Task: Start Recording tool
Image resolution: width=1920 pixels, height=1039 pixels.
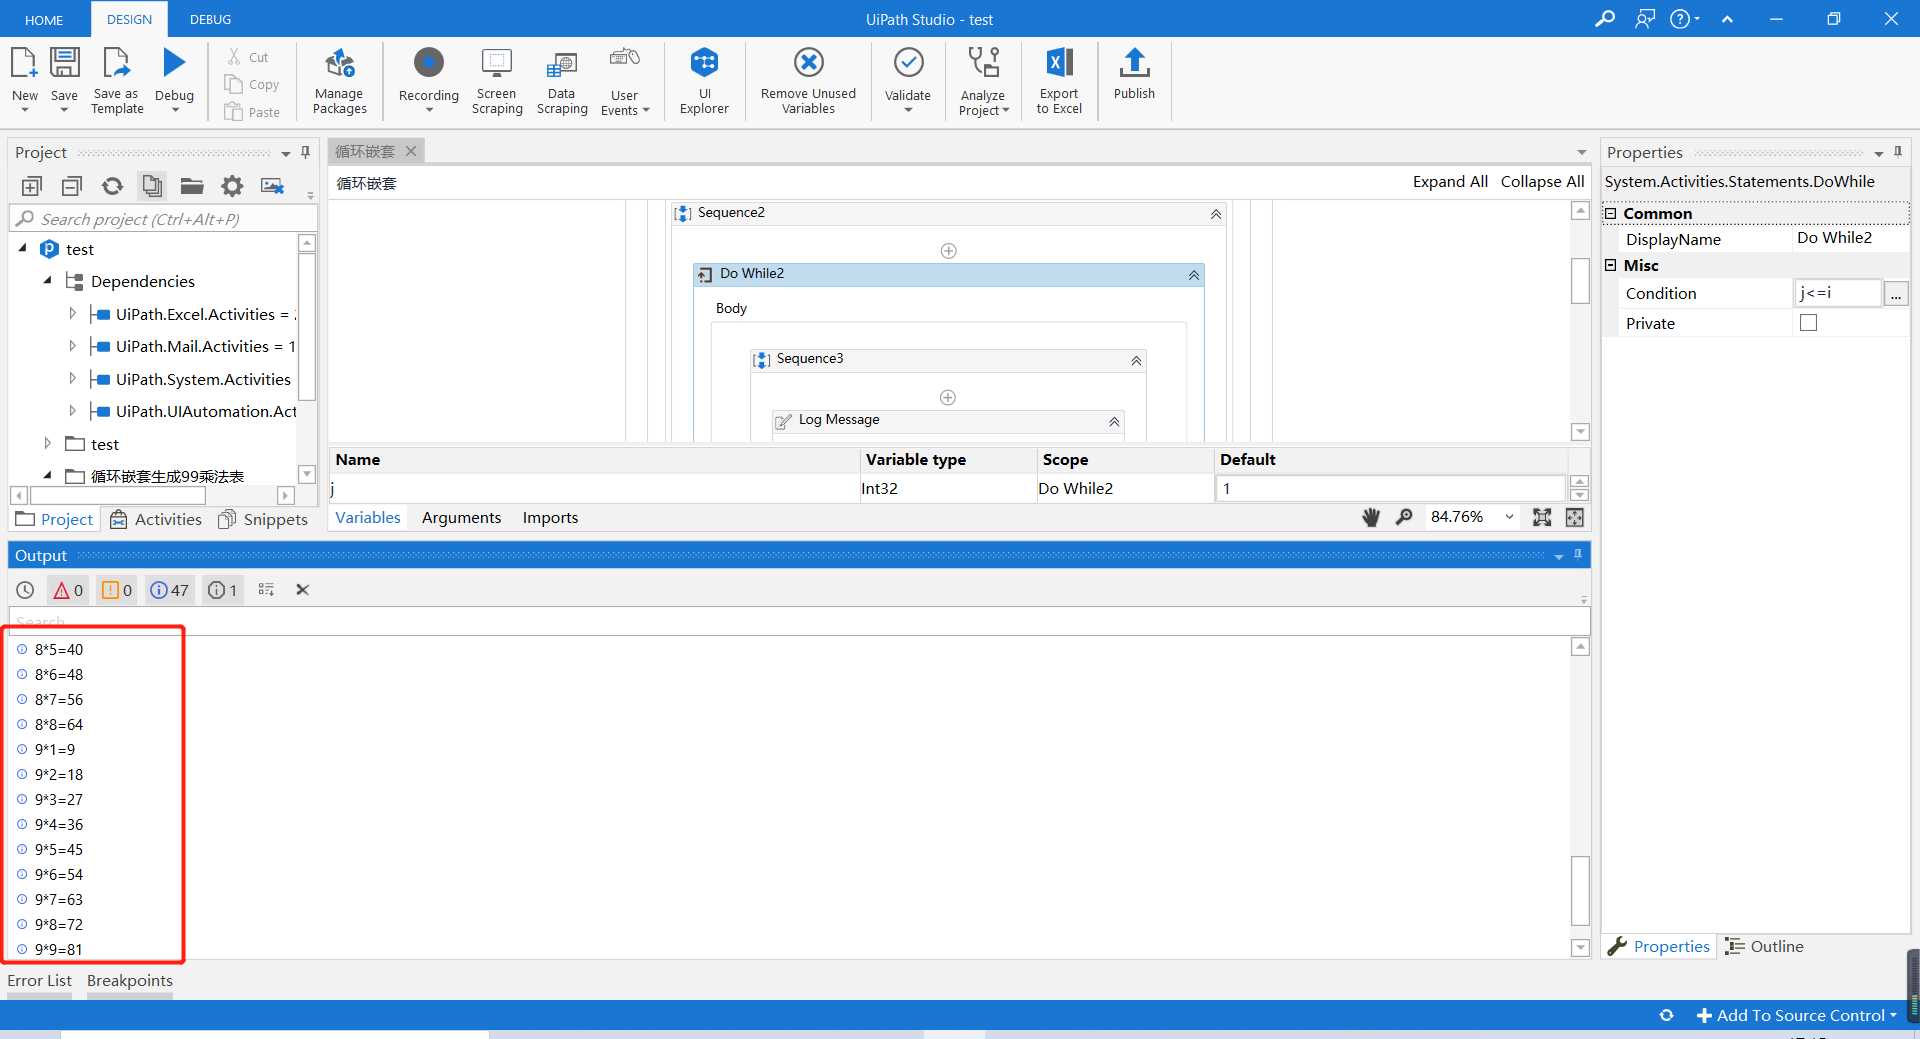Action: click(428, 63)
